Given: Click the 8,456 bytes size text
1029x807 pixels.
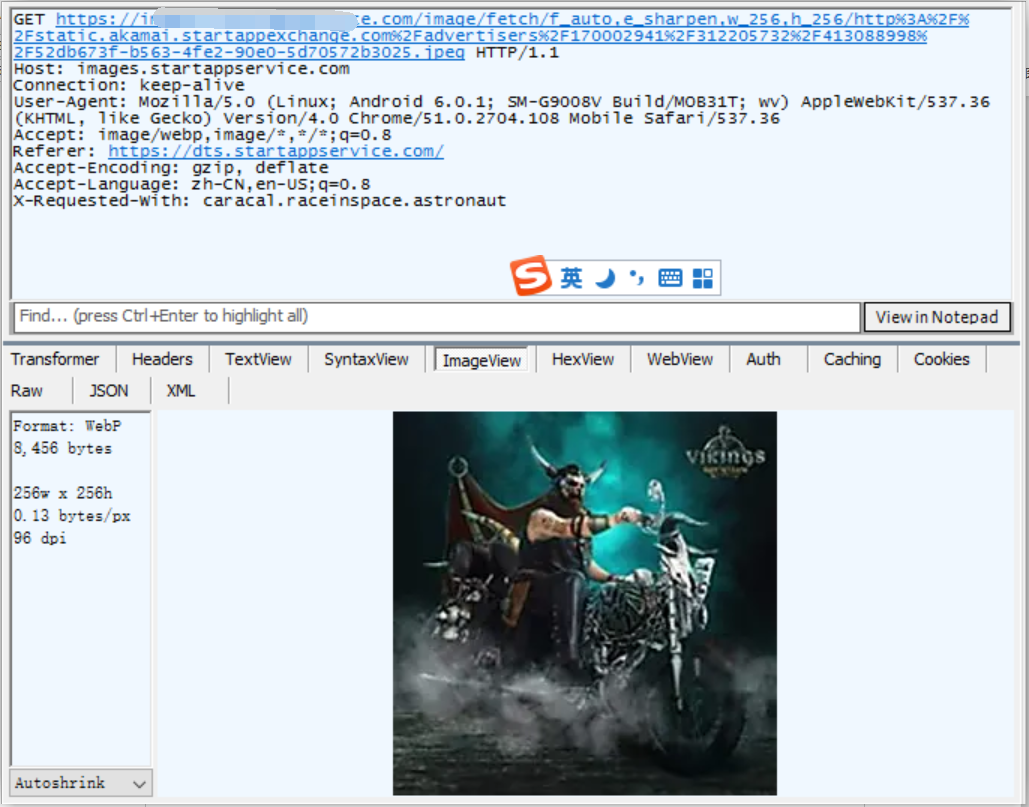Looking at the screenshot, I should 63,448.
